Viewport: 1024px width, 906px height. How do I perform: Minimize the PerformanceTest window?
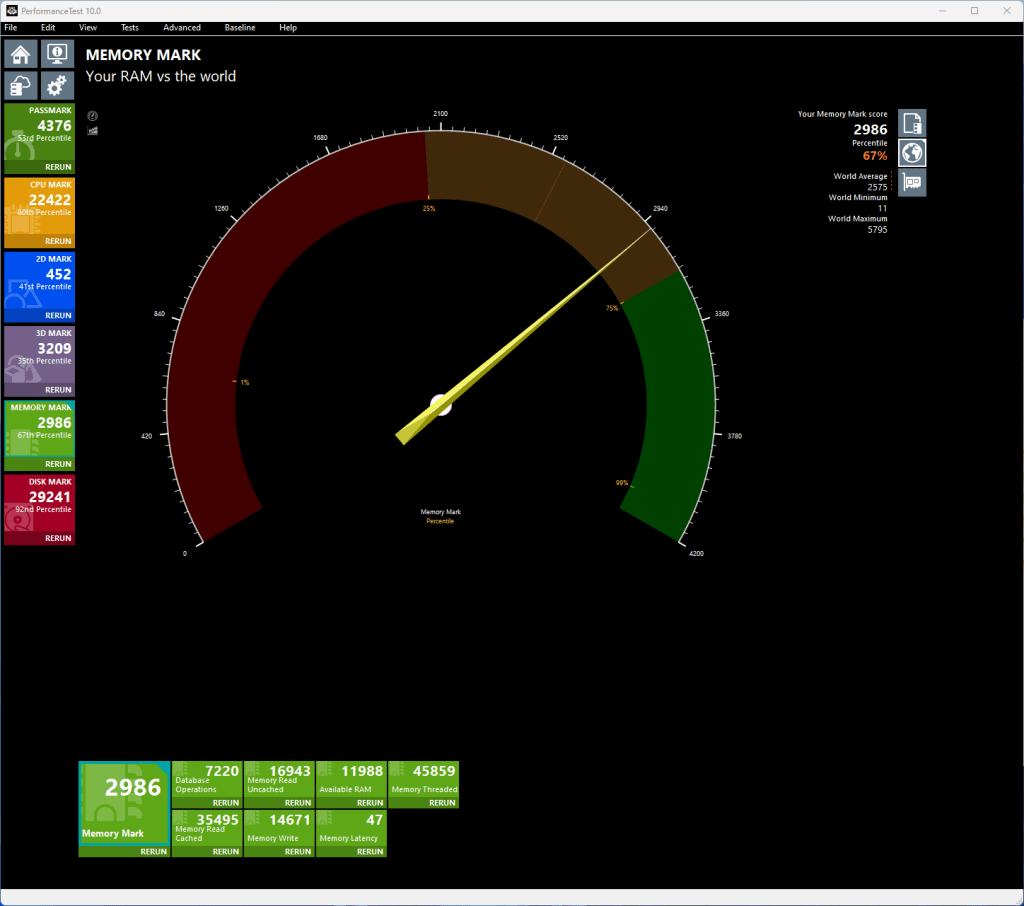click(x=942, y=10)
